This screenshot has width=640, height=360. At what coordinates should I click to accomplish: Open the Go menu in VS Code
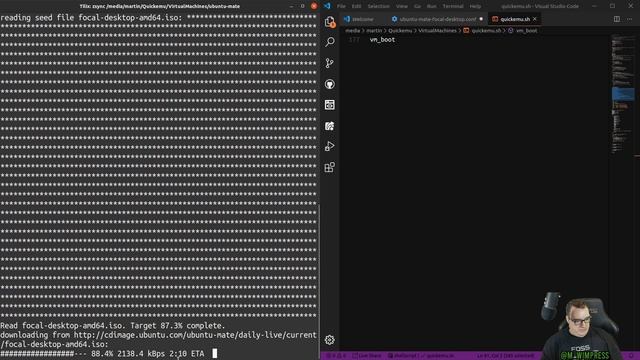[417, 6]
